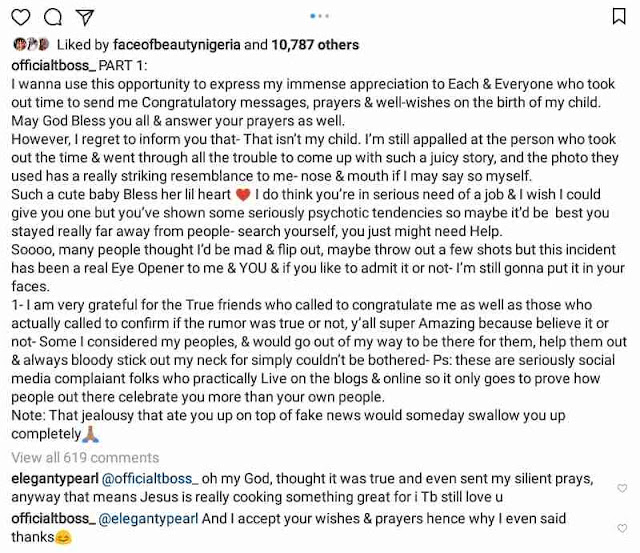This screenshot has height=553, width=640.
Task: Open officialtboss_ profile from the reply username
Action: click(x=54, y=519)
